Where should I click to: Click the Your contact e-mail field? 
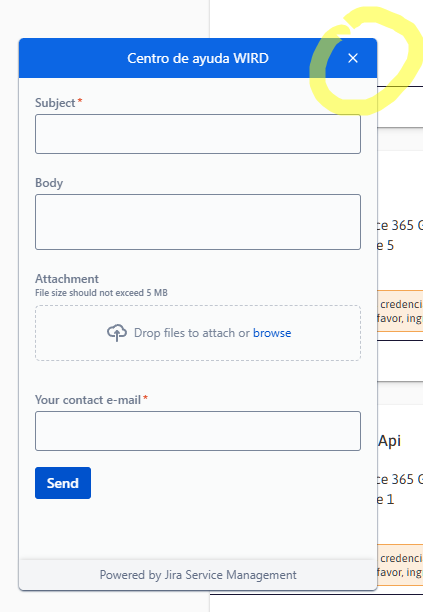click(198, 431)
